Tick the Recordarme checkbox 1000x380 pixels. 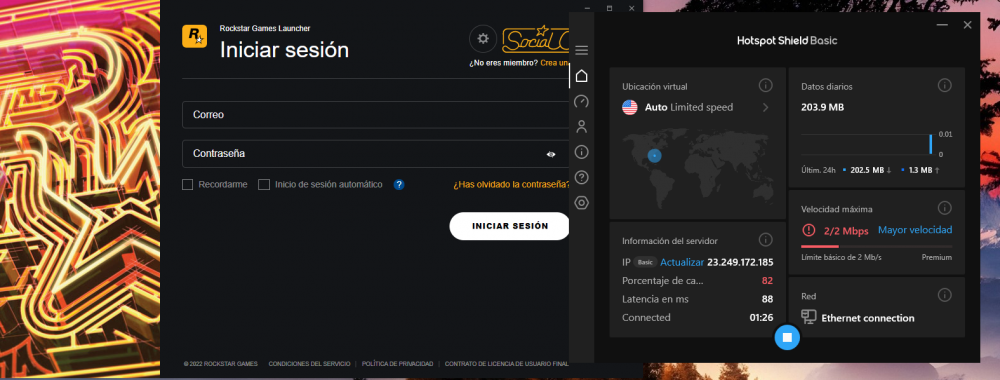click(x=188, y=185)
